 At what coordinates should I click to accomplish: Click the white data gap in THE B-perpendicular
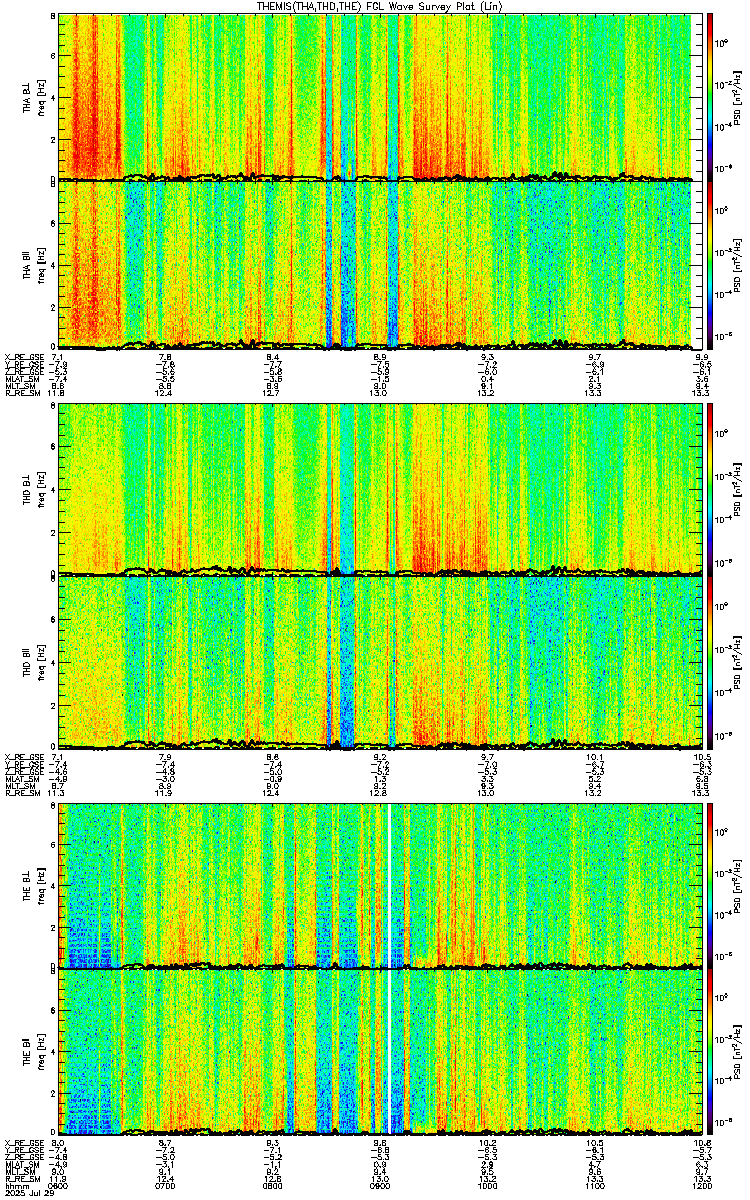click(388, 884)
